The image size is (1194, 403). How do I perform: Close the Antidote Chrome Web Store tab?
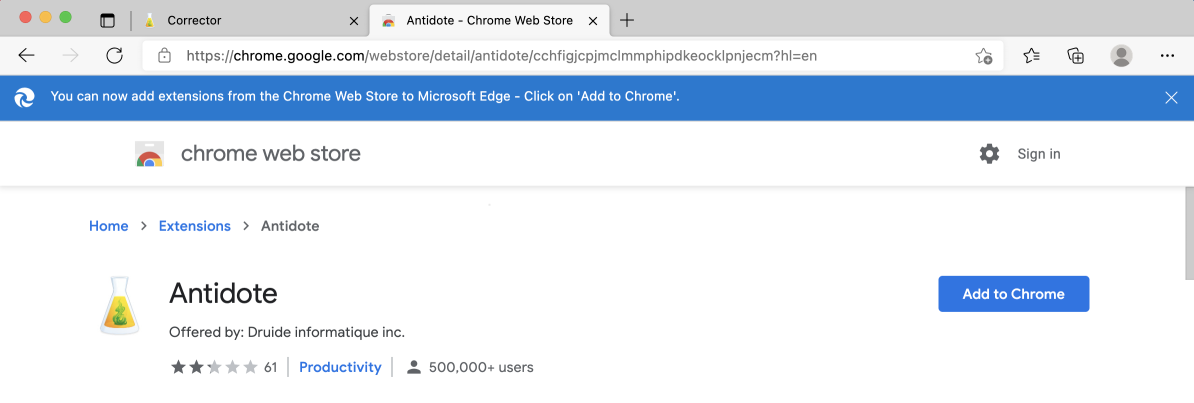pos(594,21)
